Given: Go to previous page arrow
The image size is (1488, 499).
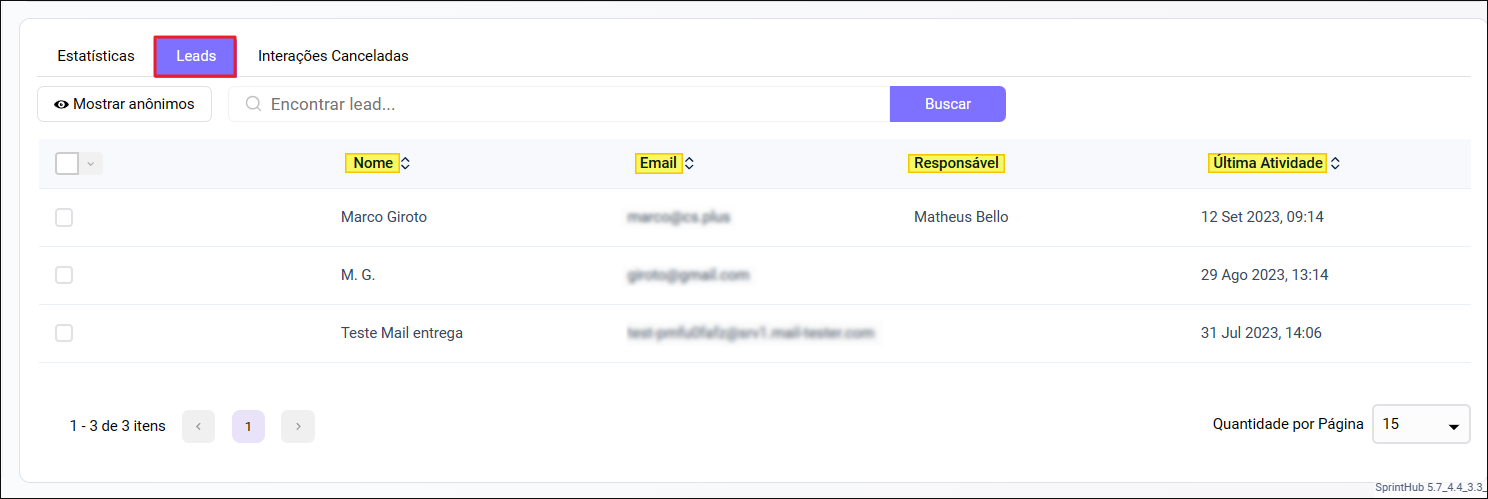Looking at the screenshot, I should click(x=198, y=426).
